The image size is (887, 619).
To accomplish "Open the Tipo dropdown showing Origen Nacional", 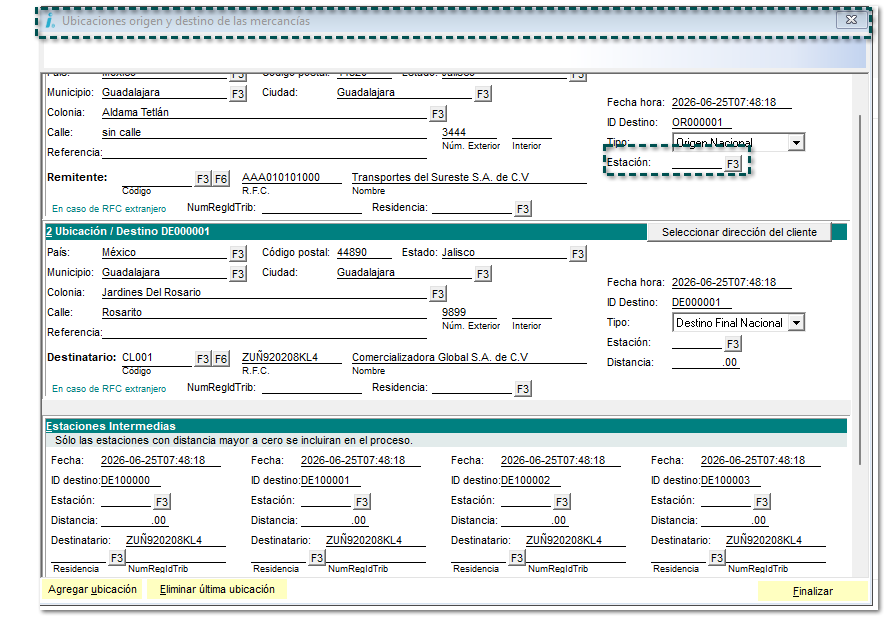I will click(796, 143).
